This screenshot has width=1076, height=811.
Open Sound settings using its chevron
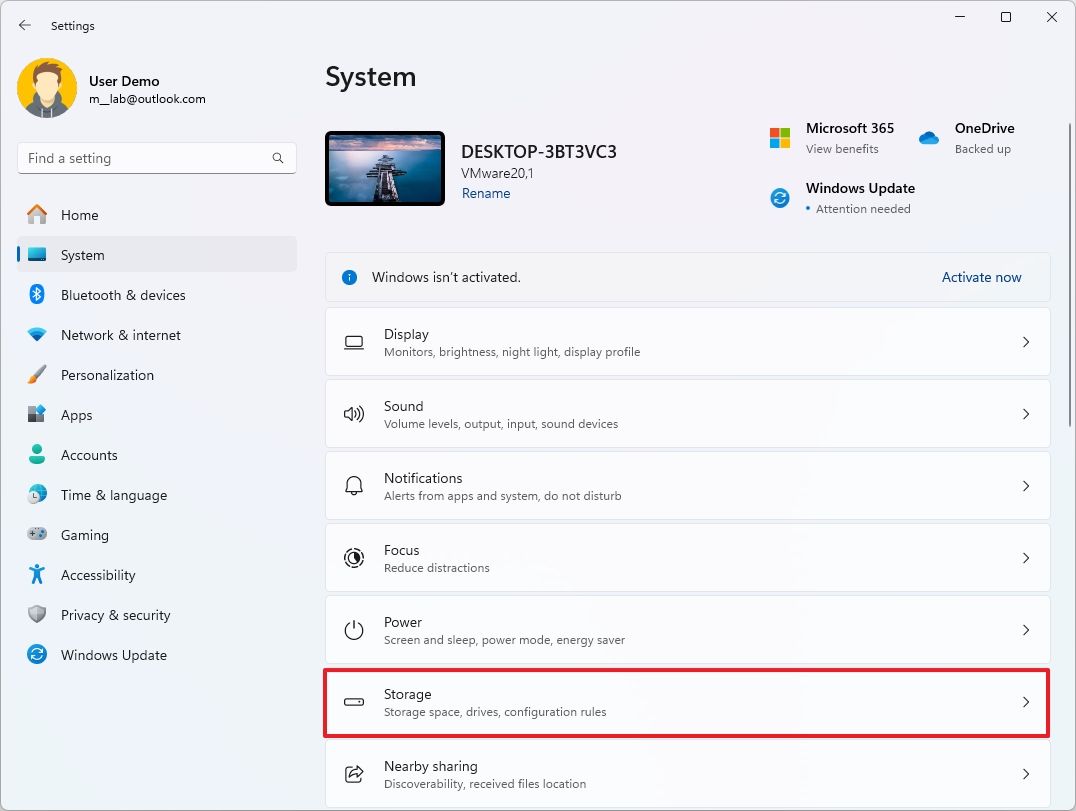pyautogui.click(x=1025, y=414)
